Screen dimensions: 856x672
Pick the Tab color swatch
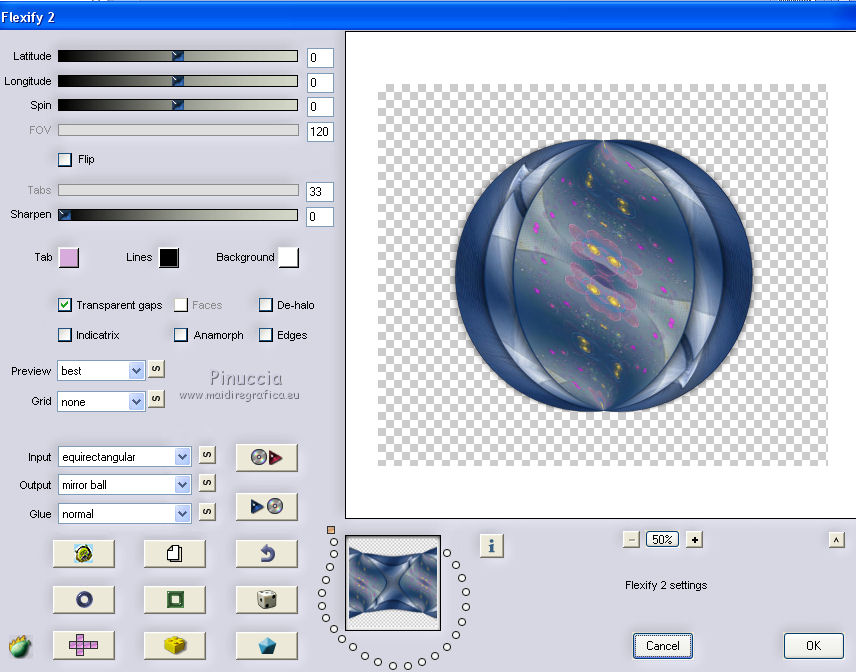(x=69, y=258)
